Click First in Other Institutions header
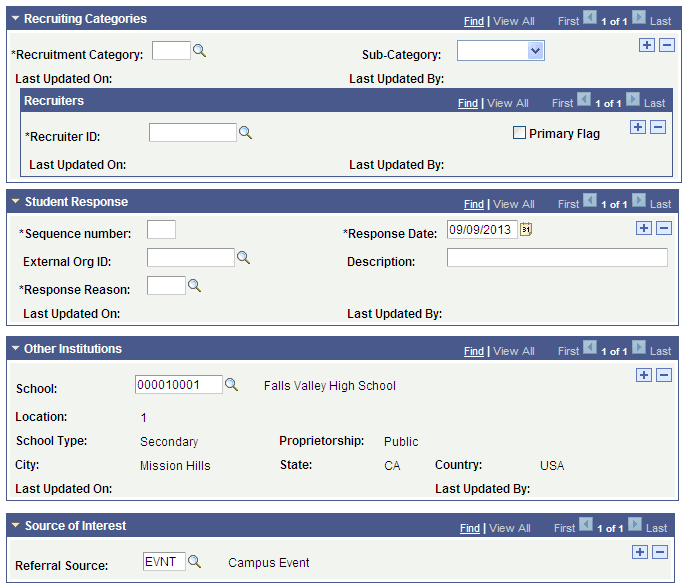This screenshot has width=687, height=588. [568, 351]
